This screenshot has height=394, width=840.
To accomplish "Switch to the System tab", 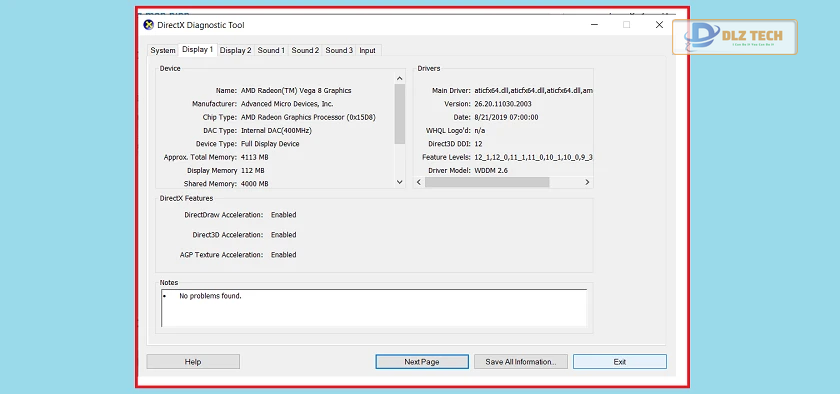I will tap(163, 50).
